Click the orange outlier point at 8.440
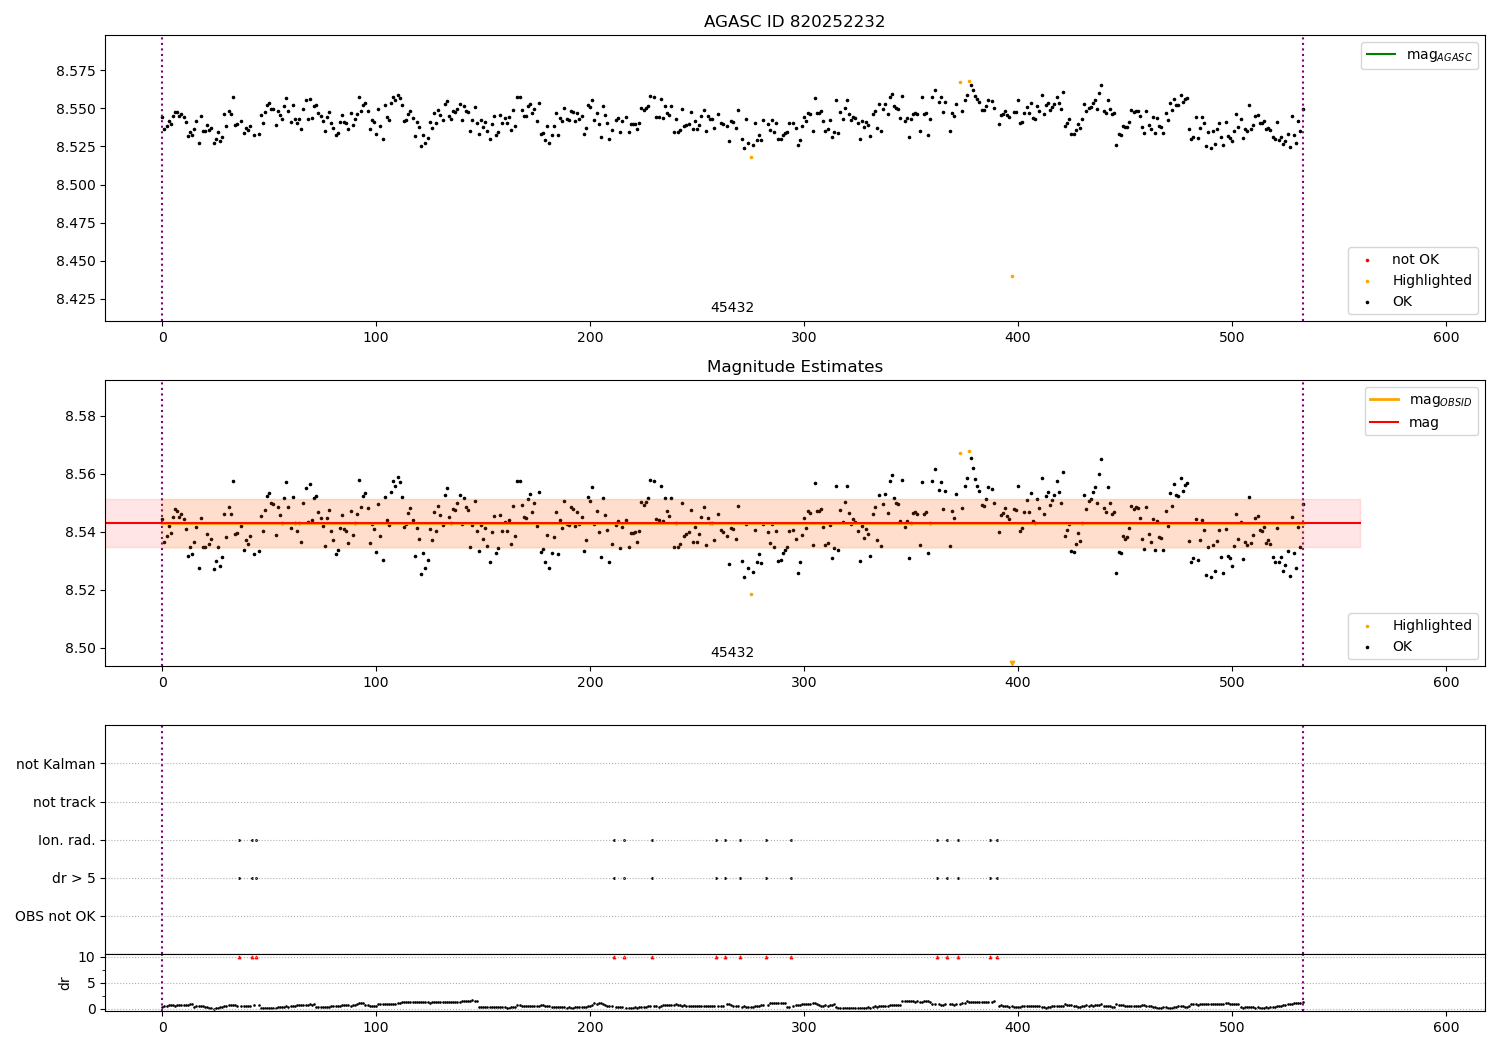Image resolution: width=1500 pixels, height=1050 pixels. tap(1012, 276)
